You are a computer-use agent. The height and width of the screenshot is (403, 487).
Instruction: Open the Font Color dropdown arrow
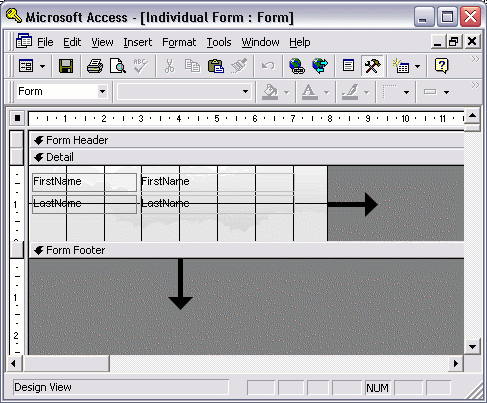tap(327, 92)
